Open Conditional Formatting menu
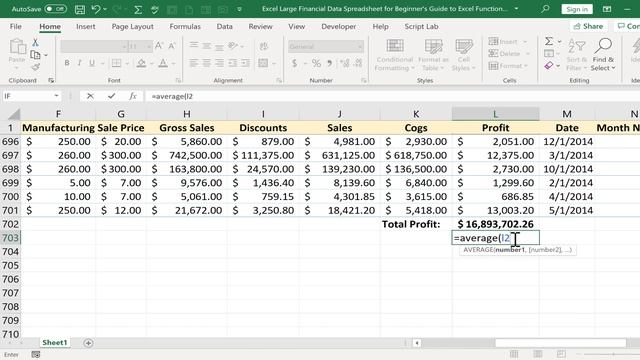640x360 pixels. pos(395,55)
